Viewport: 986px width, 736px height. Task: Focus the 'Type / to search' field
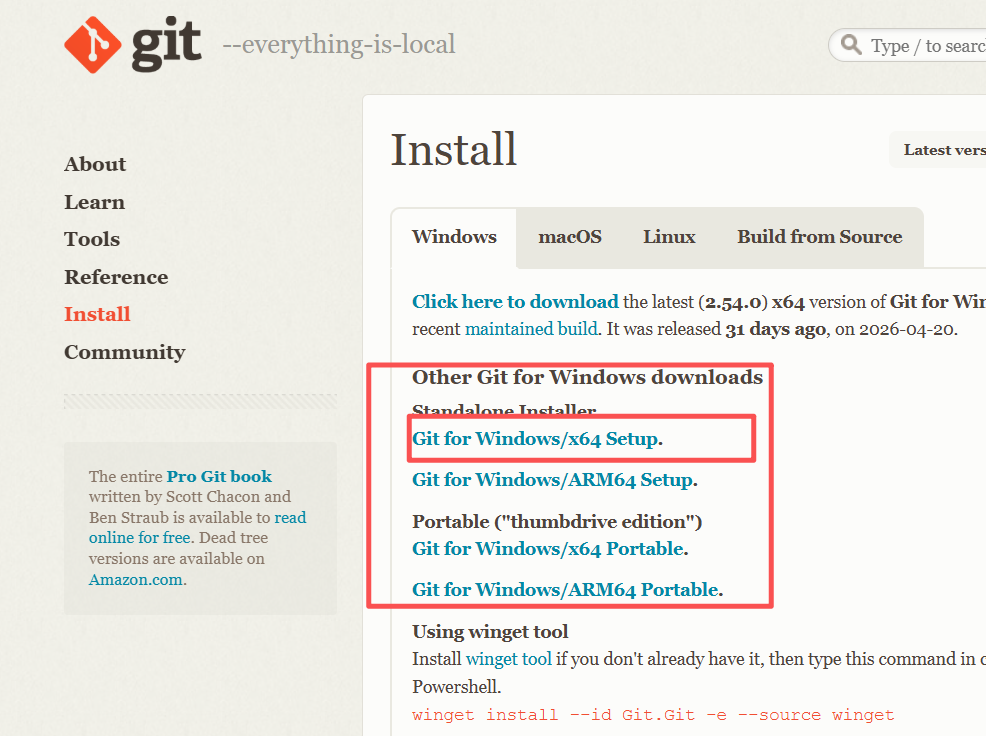pos(907,45)
